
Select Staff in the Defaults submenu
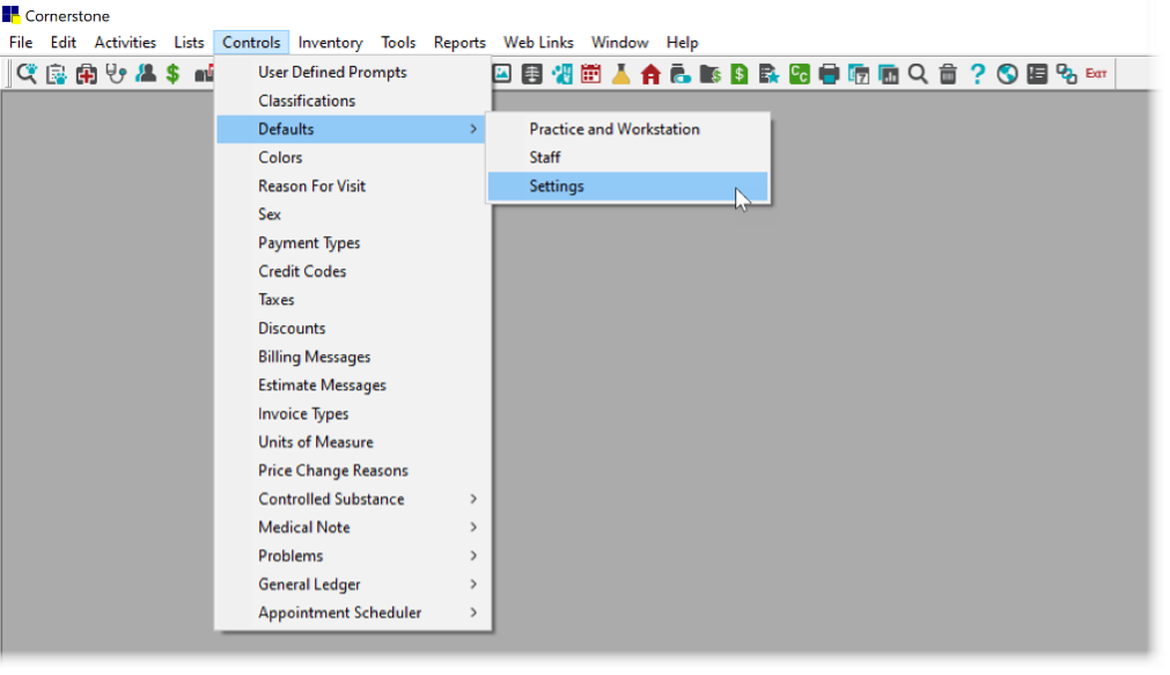[628, 157]
